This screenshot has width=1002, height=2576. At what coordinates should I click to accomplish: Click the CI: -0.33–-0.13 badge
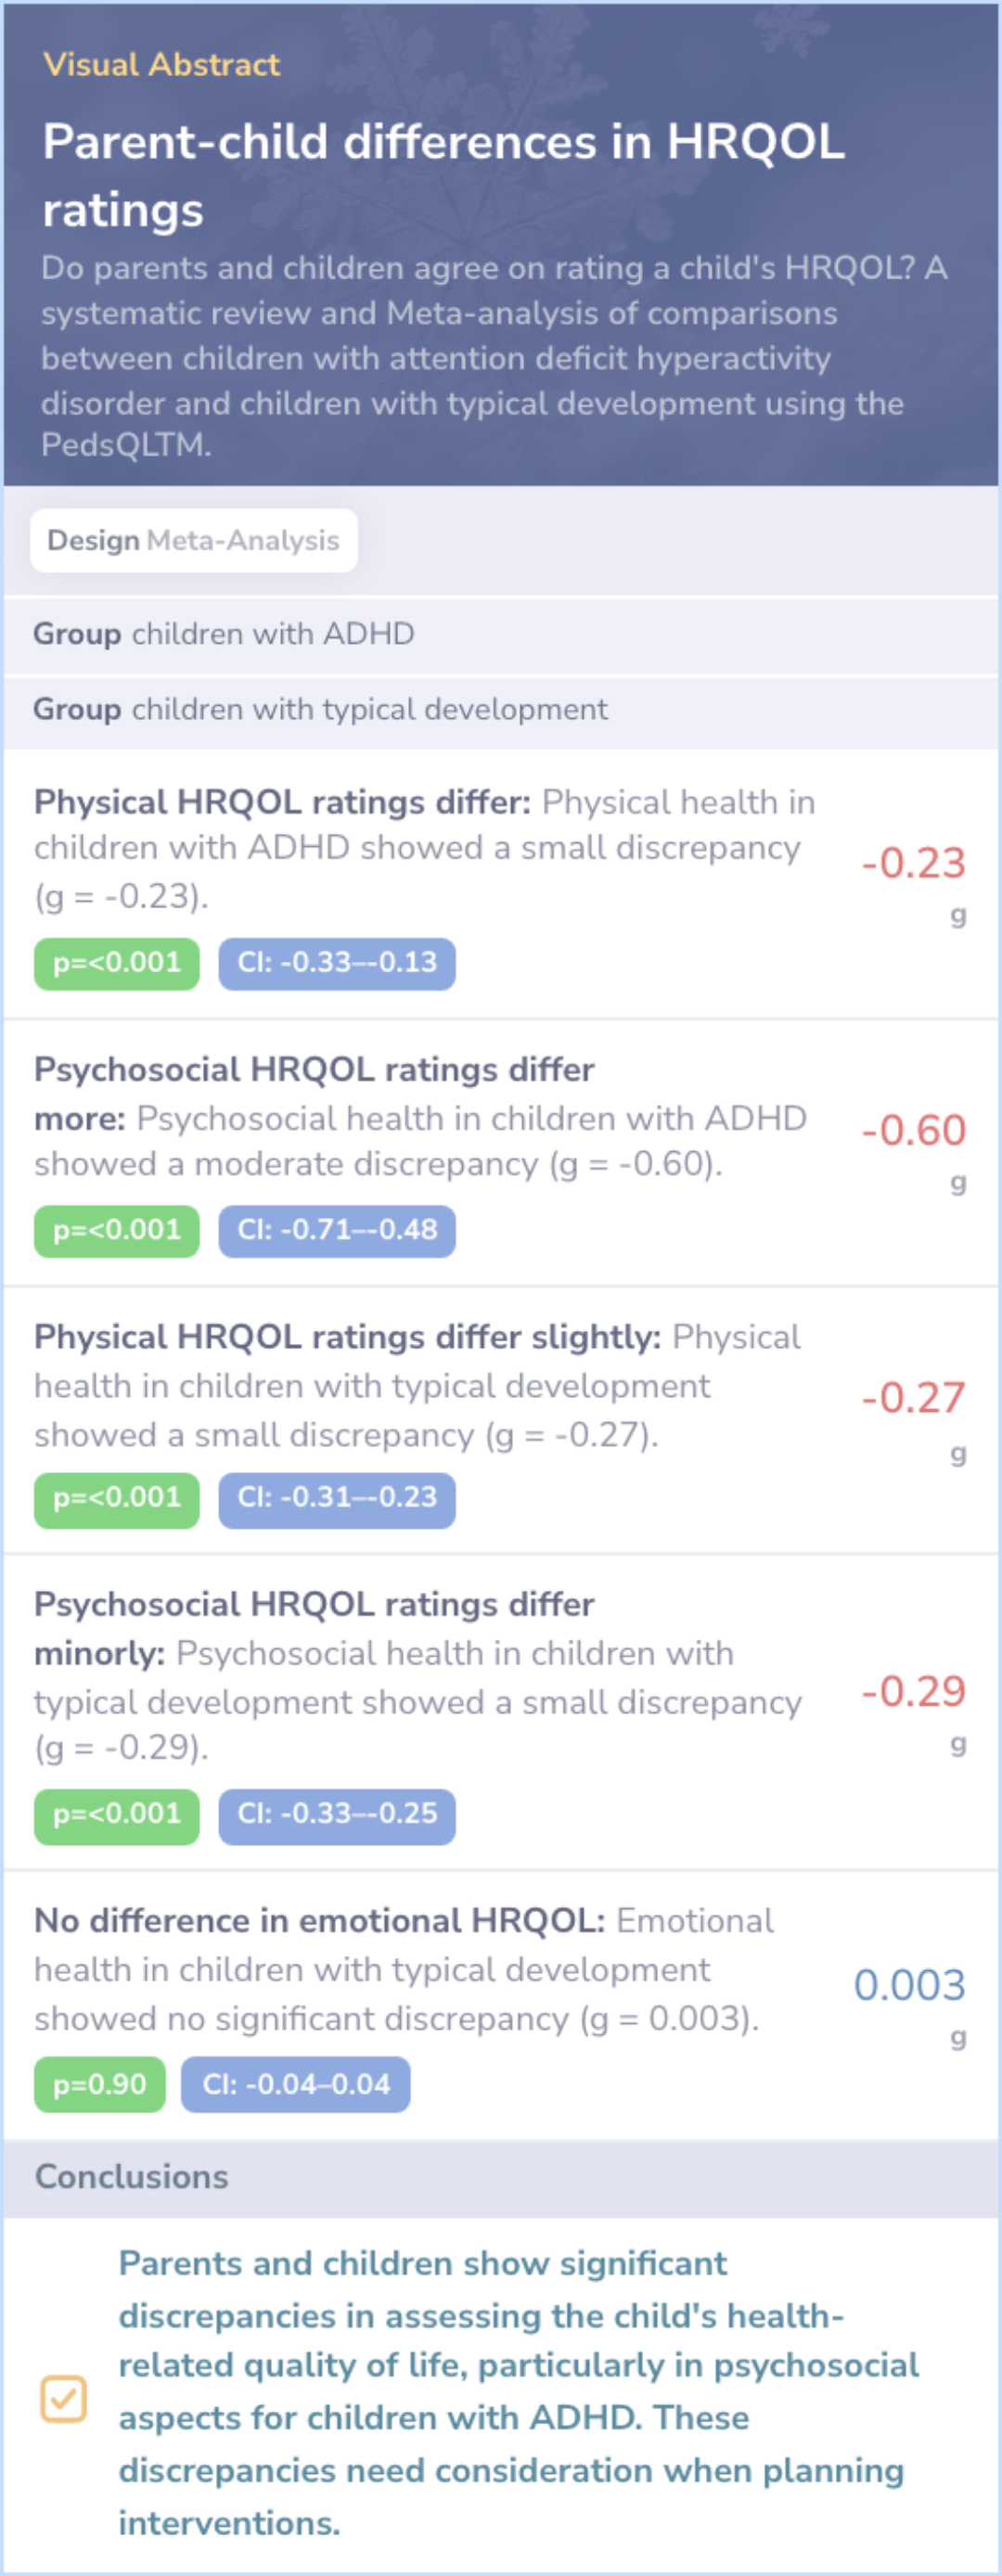pos(337,963)
